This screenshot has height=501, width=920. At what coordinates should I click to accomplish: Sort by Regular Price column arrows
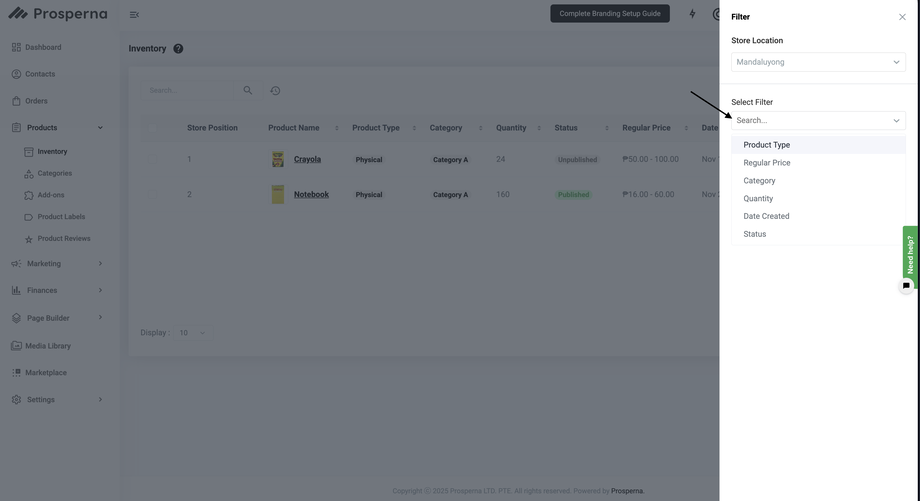point(686,128)
